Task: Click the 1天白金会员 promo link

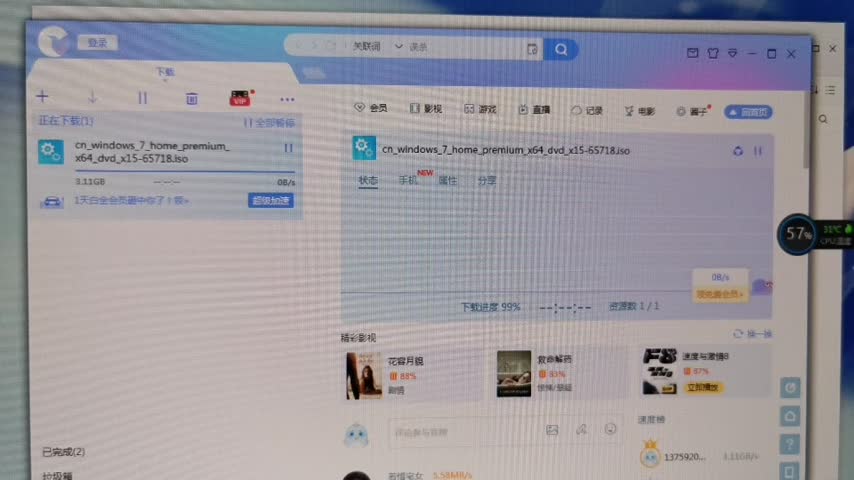Action: click(131, 200)
